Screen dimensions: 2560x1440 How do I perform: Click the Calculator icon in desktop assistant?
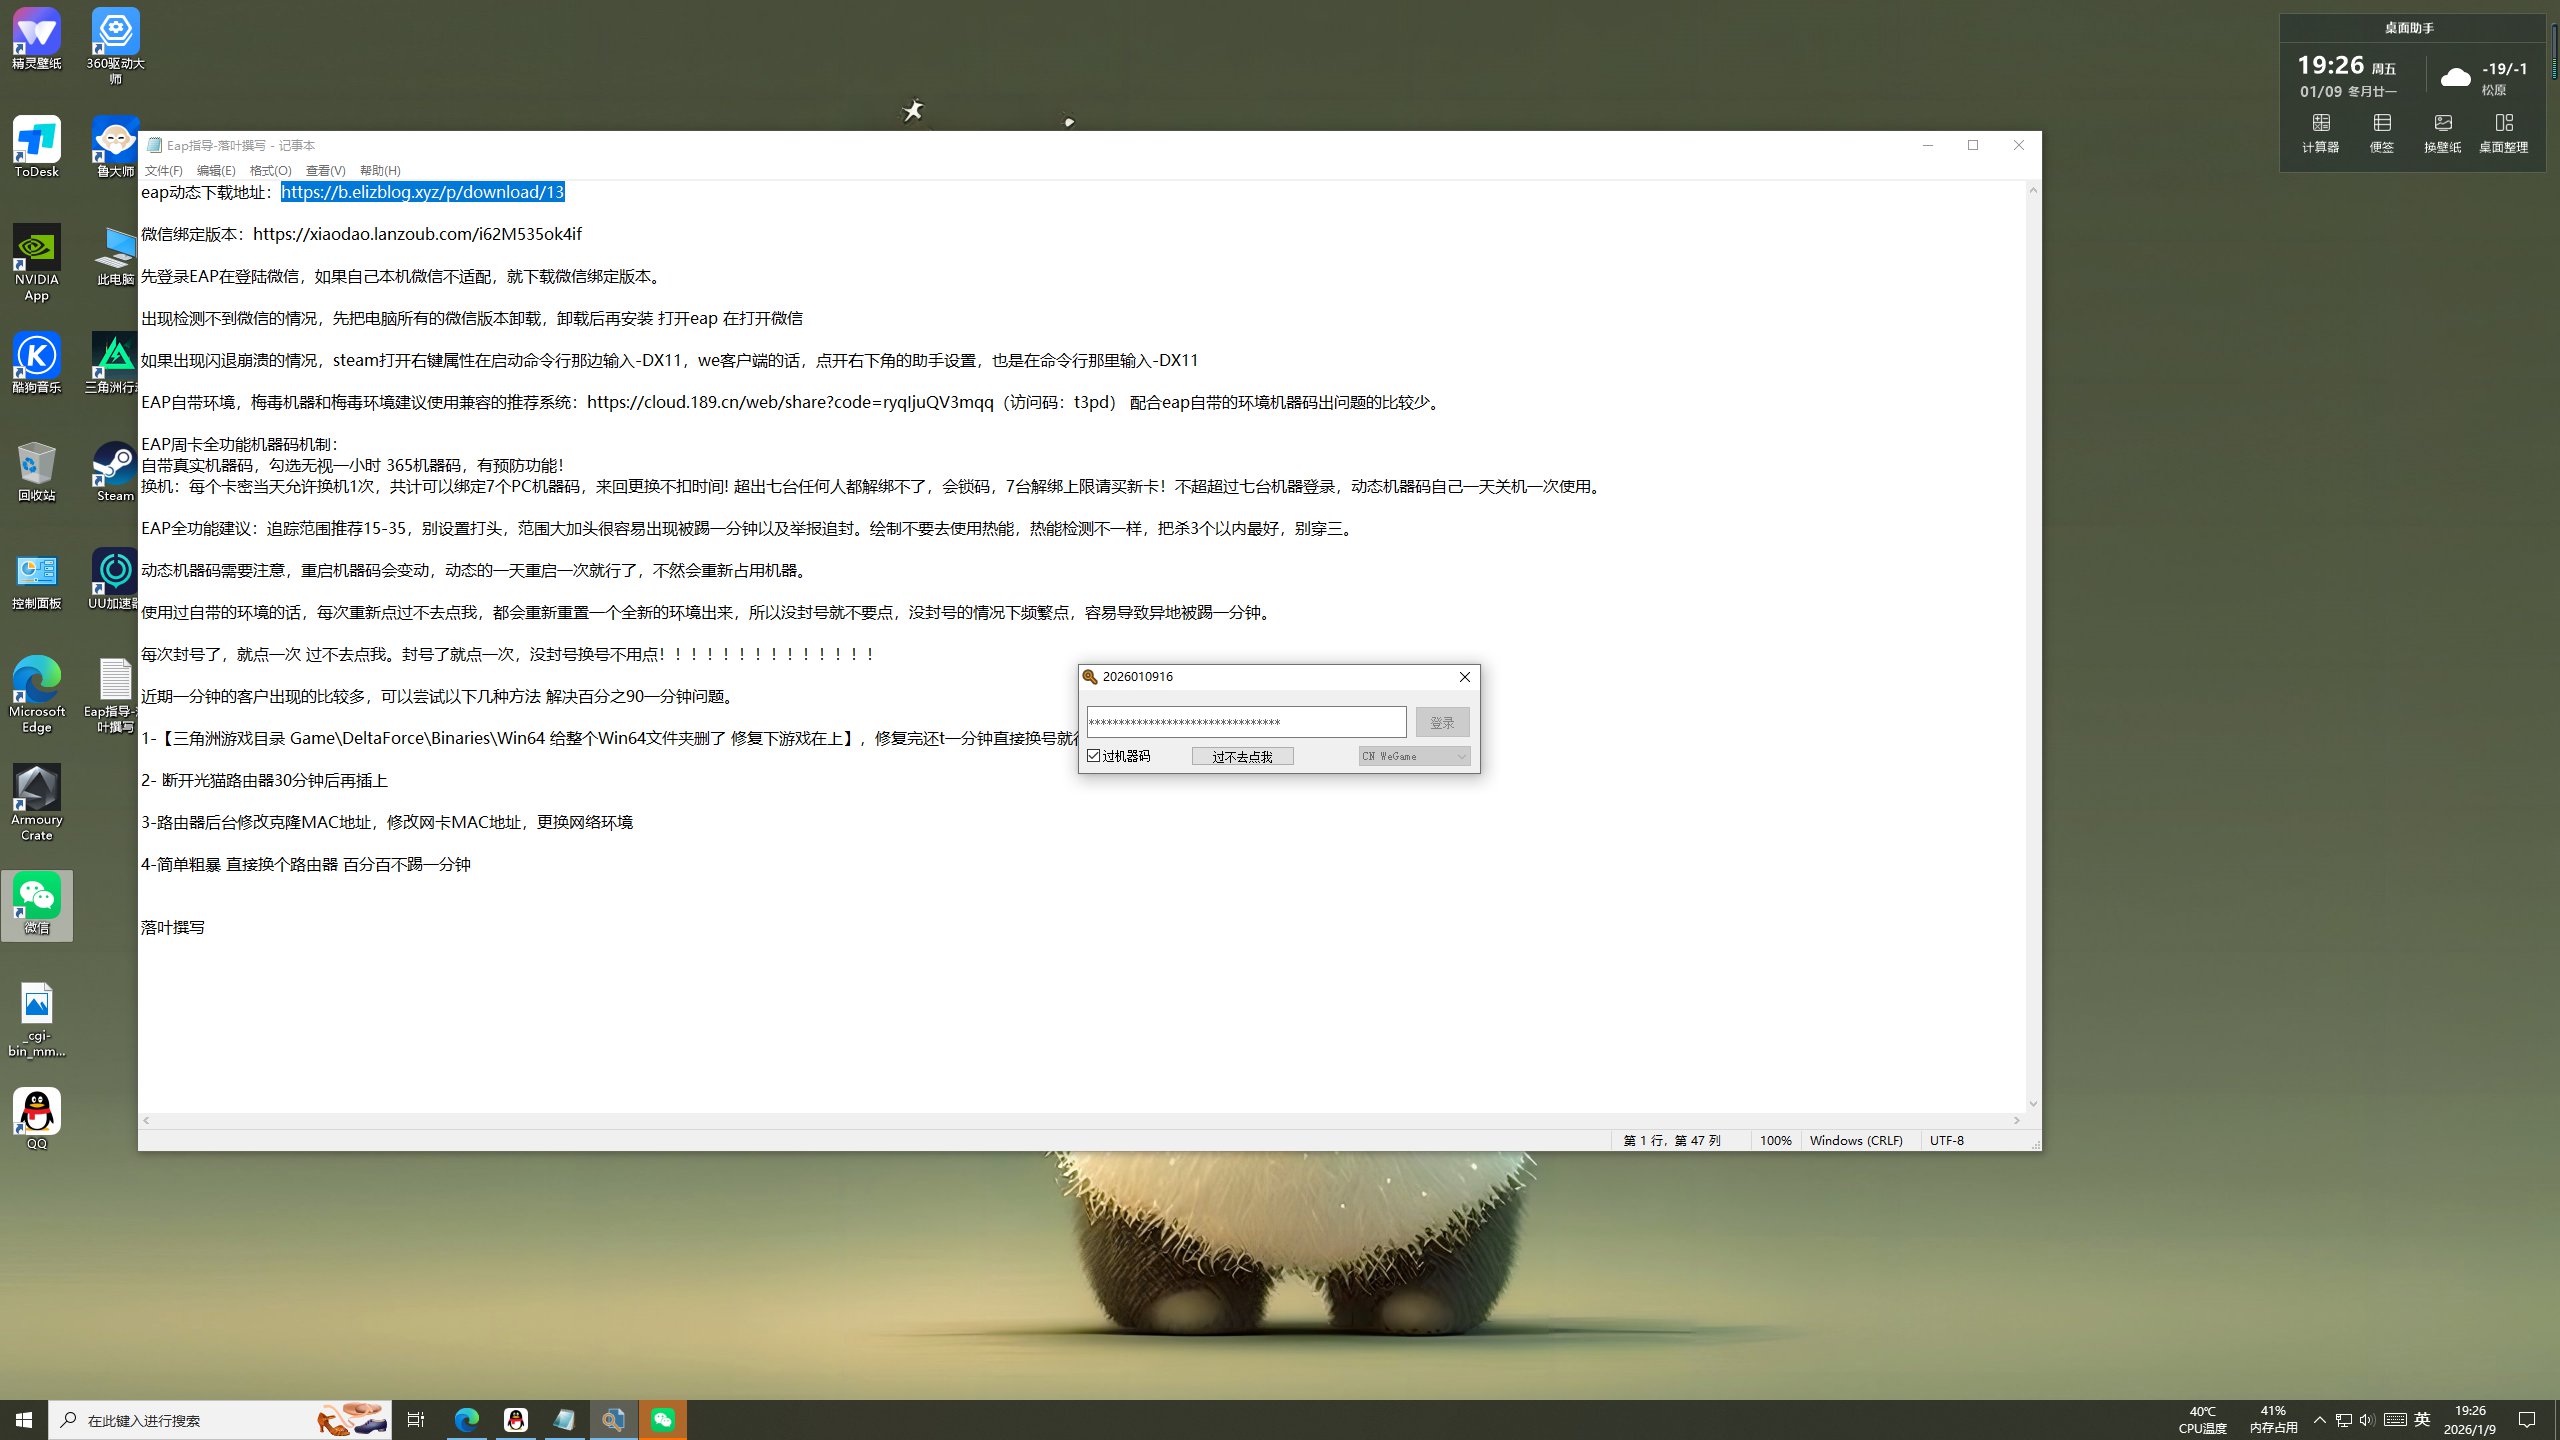[x=2320, y=124]
